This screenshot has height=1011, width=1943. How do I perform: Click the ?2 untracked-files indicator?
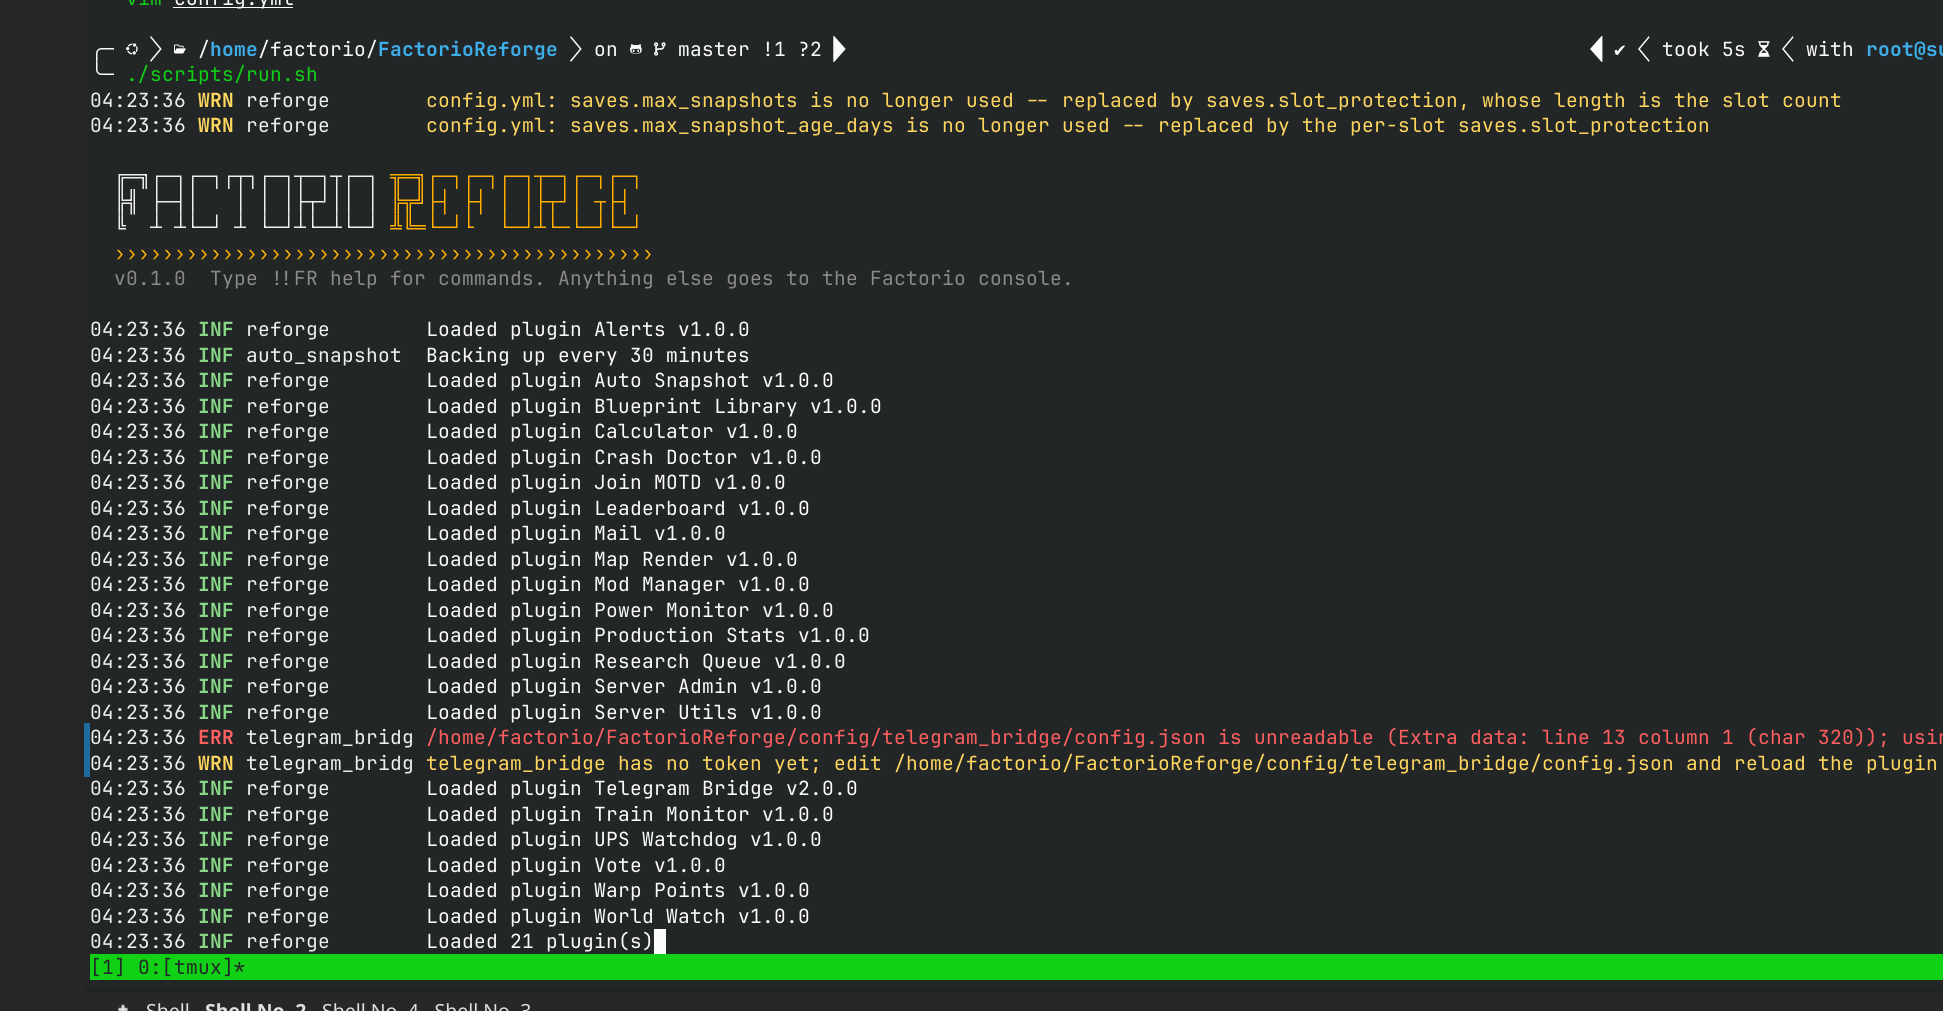pyautogui.click(x=810, y=49)
